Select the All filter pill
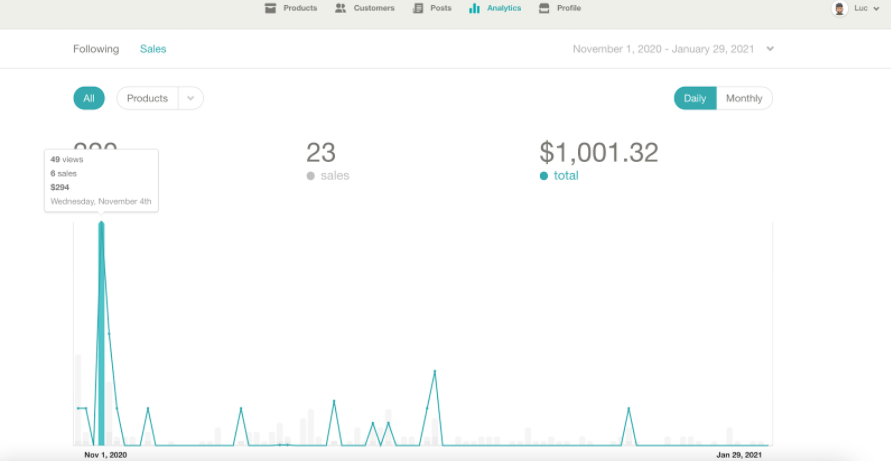891x461 pixels. pyautogui.click(x=89, y=98)
